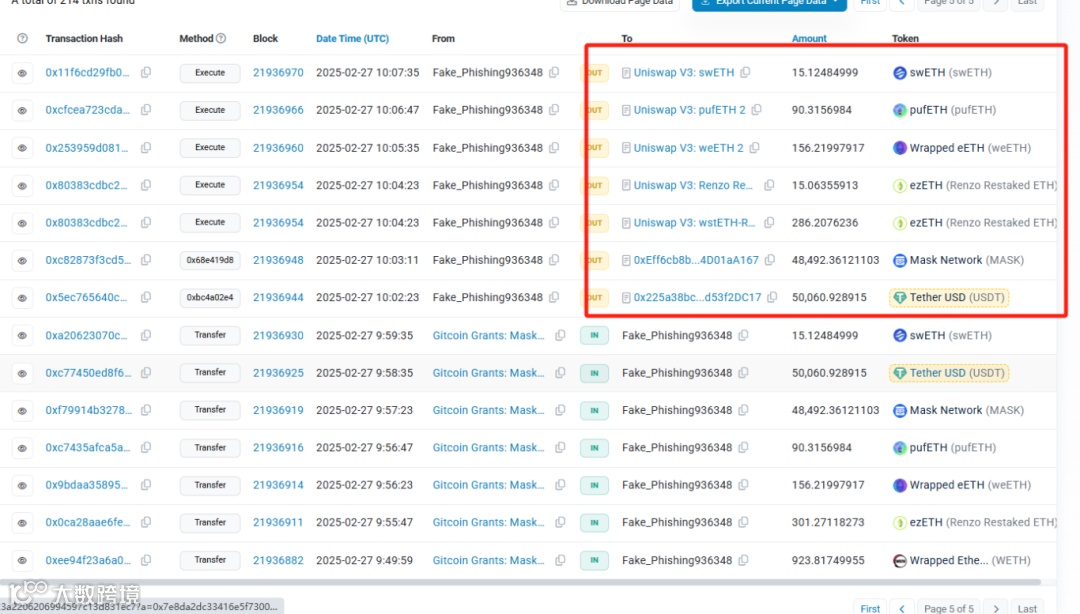Open Uniswap V3: Renzo Re... address
This screenshot has height=614, width=1080.
[693, 185]
